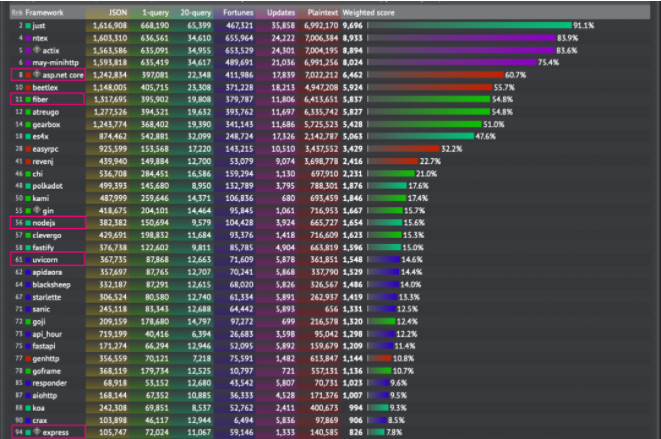Click the purple color square next to ntex

tap(28, 38)
